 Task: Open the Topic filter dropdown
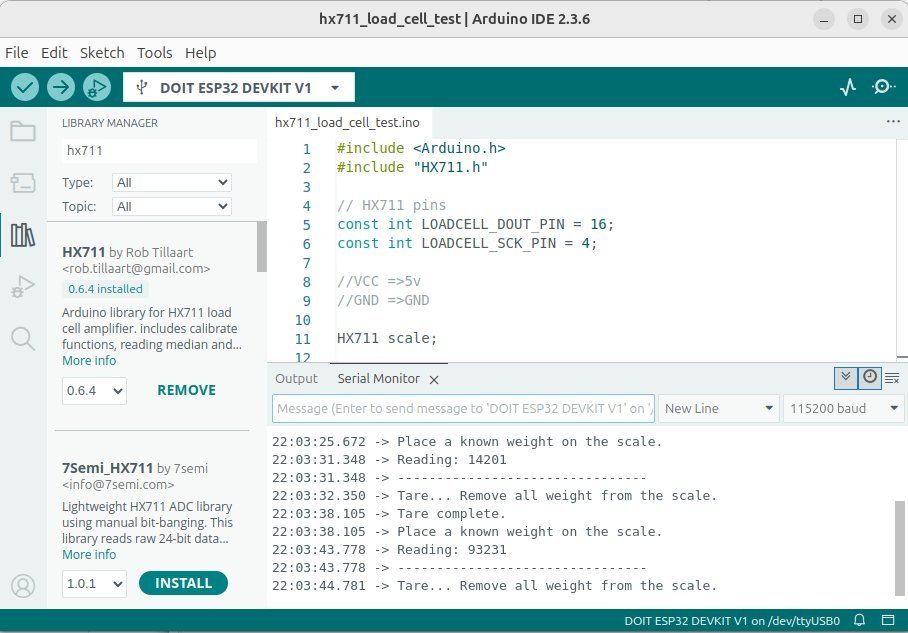(172, 207)
